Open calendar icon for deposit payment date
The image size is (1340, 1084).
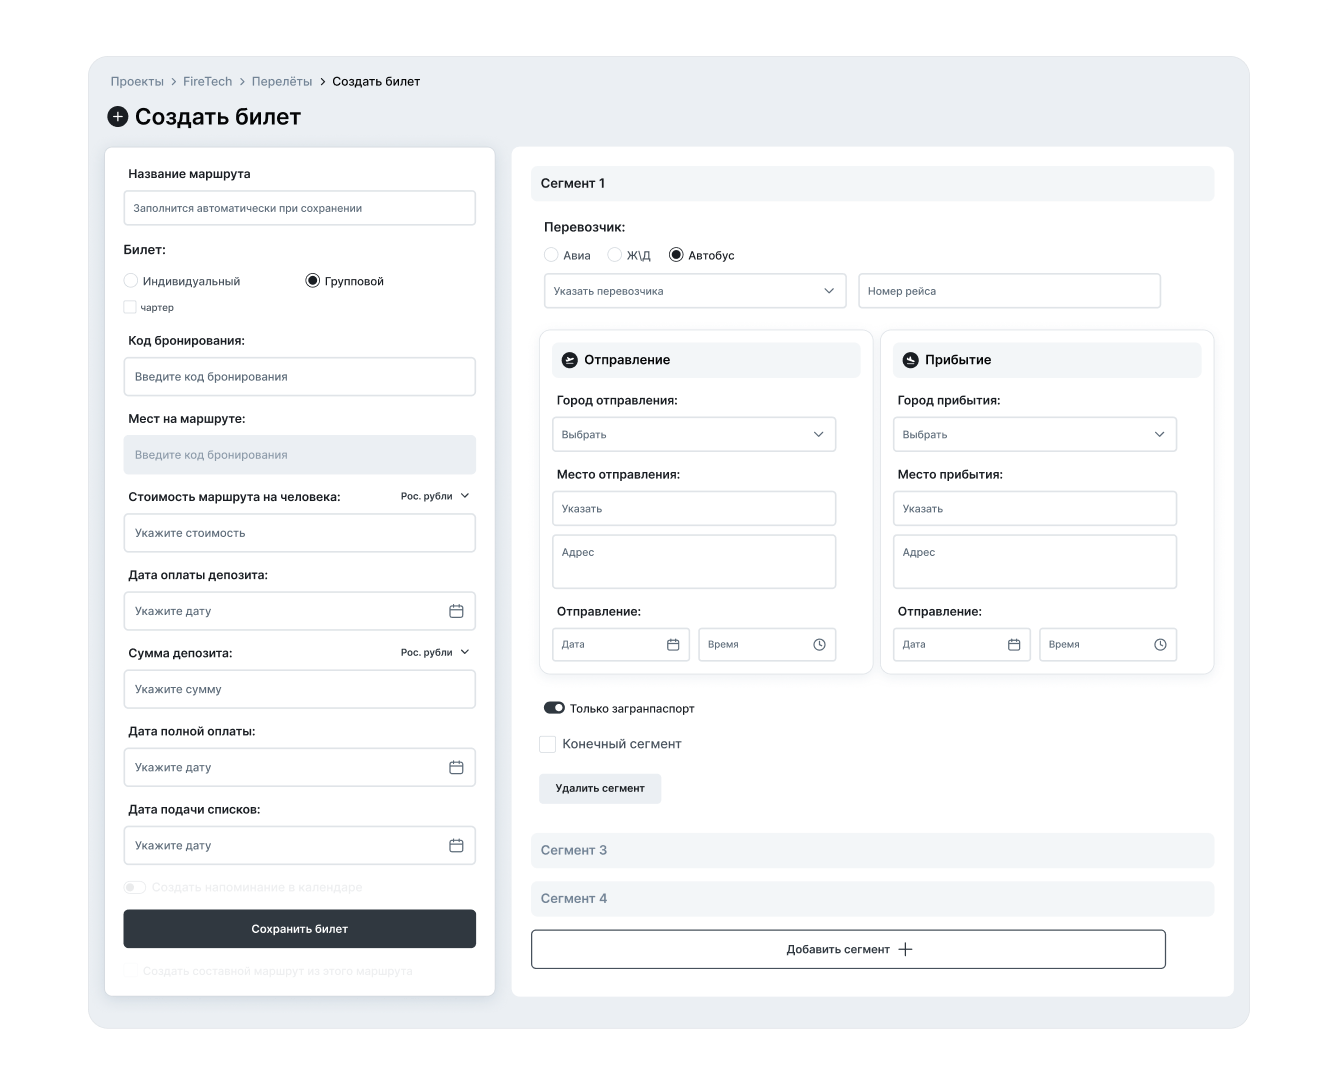[x=456, y=611]
